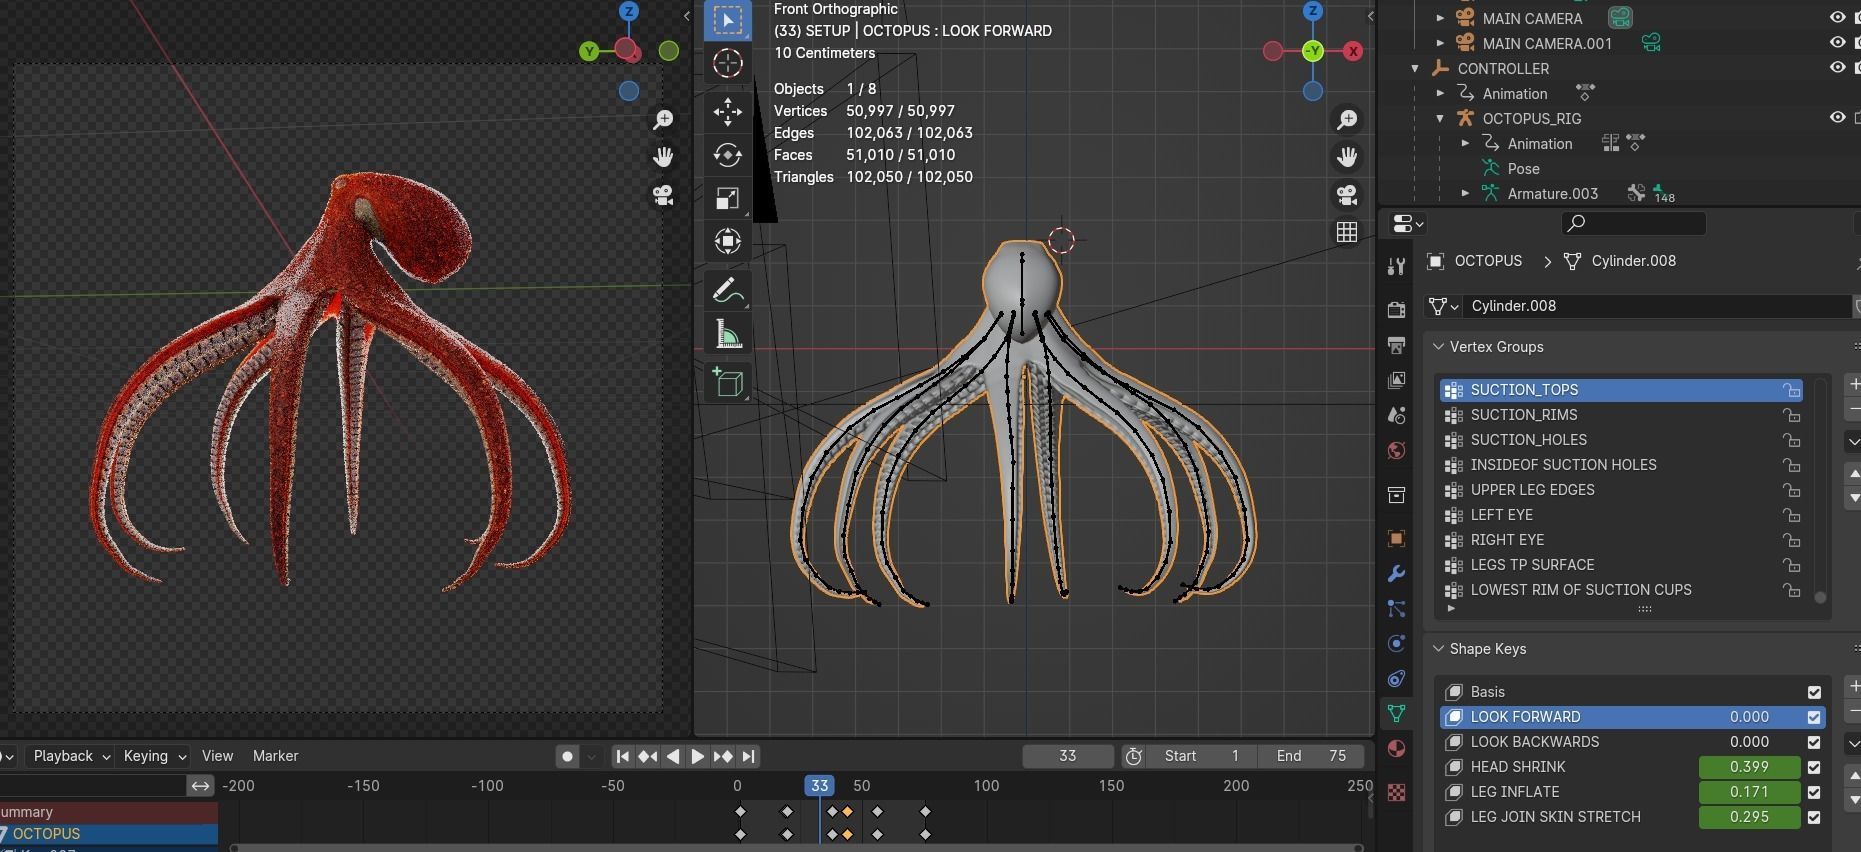Toggle the LOOK BACKWARDS shape key checkbox
Image resolution: width=1861 pixels, height=852 pixels.
(1814, 742)
